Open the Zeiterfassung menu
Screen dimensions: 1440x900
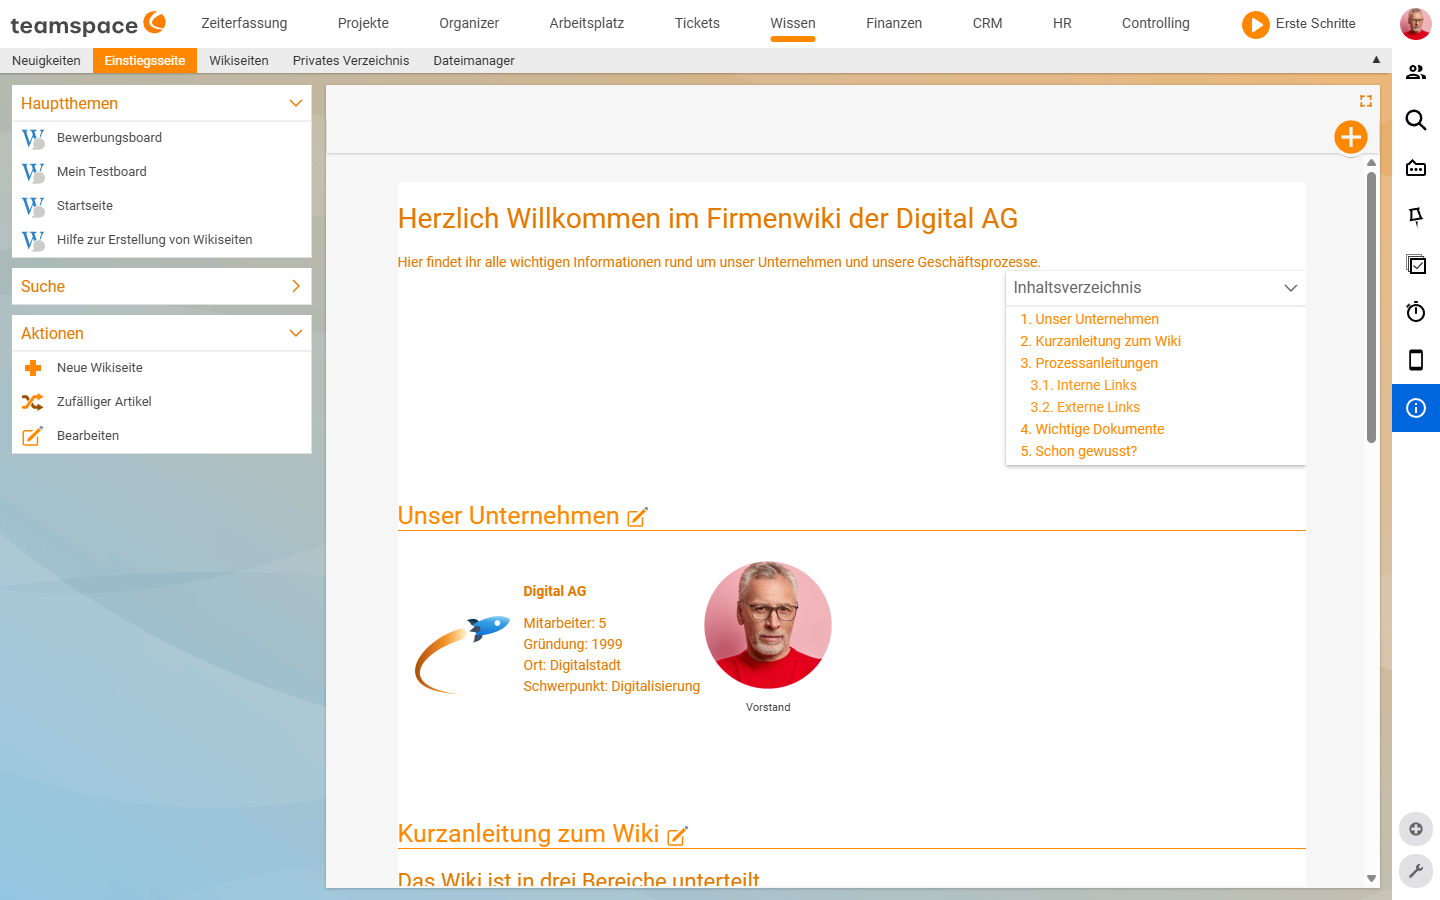click(x=244, y=23)
